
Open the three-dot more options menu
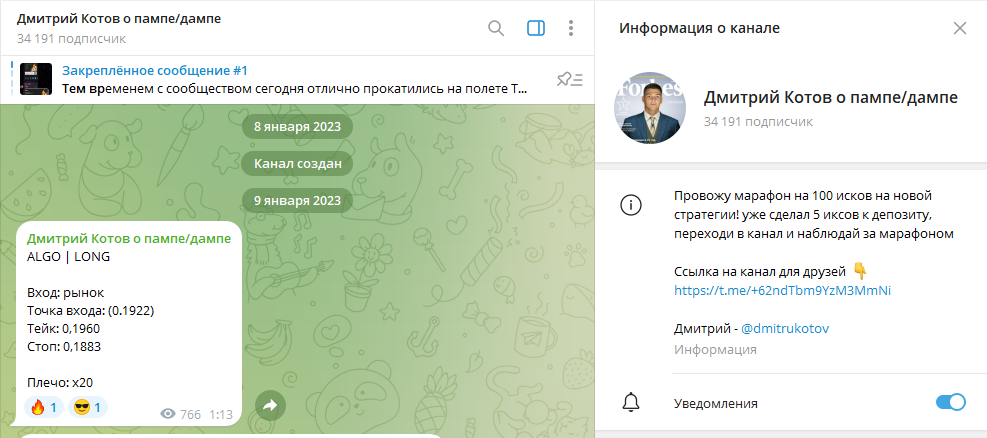click(x=570, y=28)
